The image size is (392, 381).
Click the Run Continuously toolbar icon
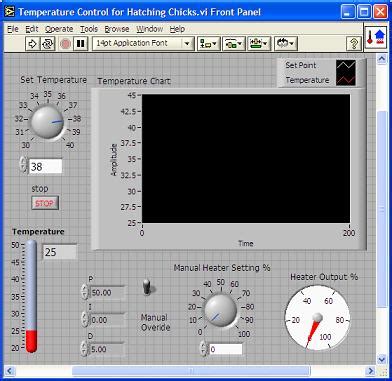pos(48,44)
